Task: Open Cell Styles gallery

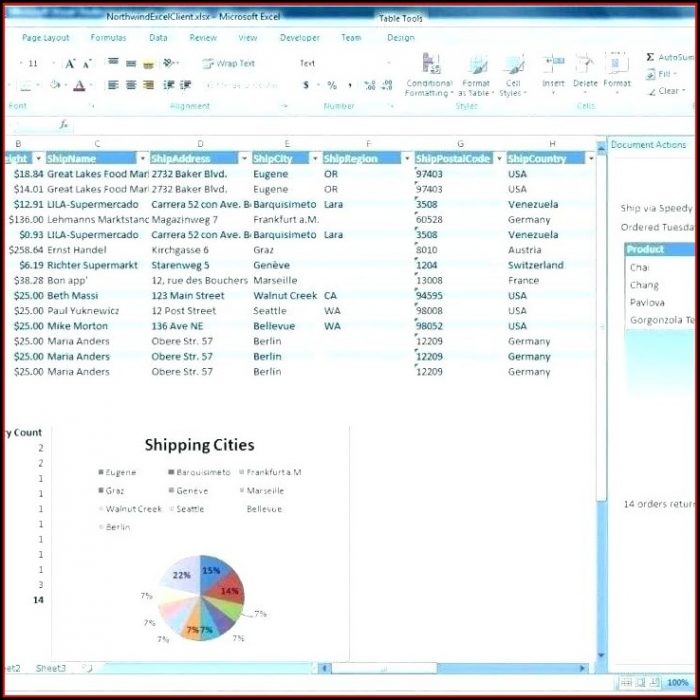Action: tap(513, 75)
